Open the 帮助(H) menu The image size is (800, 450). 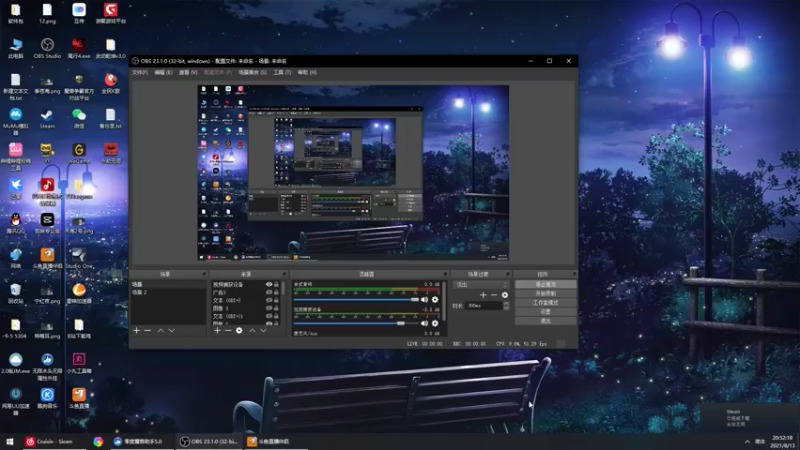click(x=307, y=72)
